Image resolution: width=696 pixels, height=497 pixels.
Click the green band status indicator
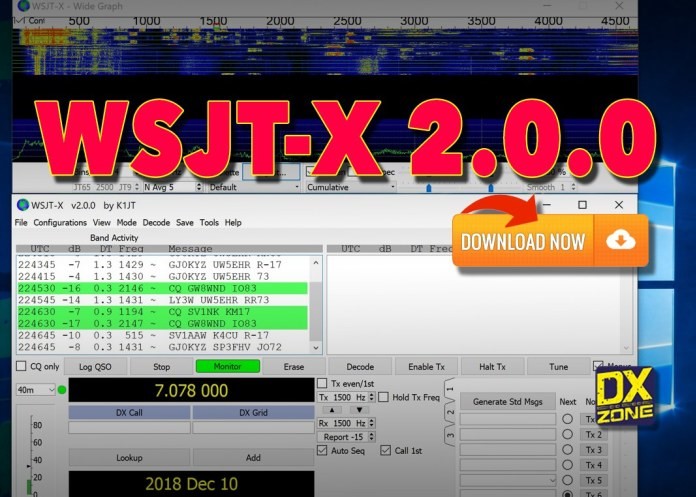[x=62, y=390]
